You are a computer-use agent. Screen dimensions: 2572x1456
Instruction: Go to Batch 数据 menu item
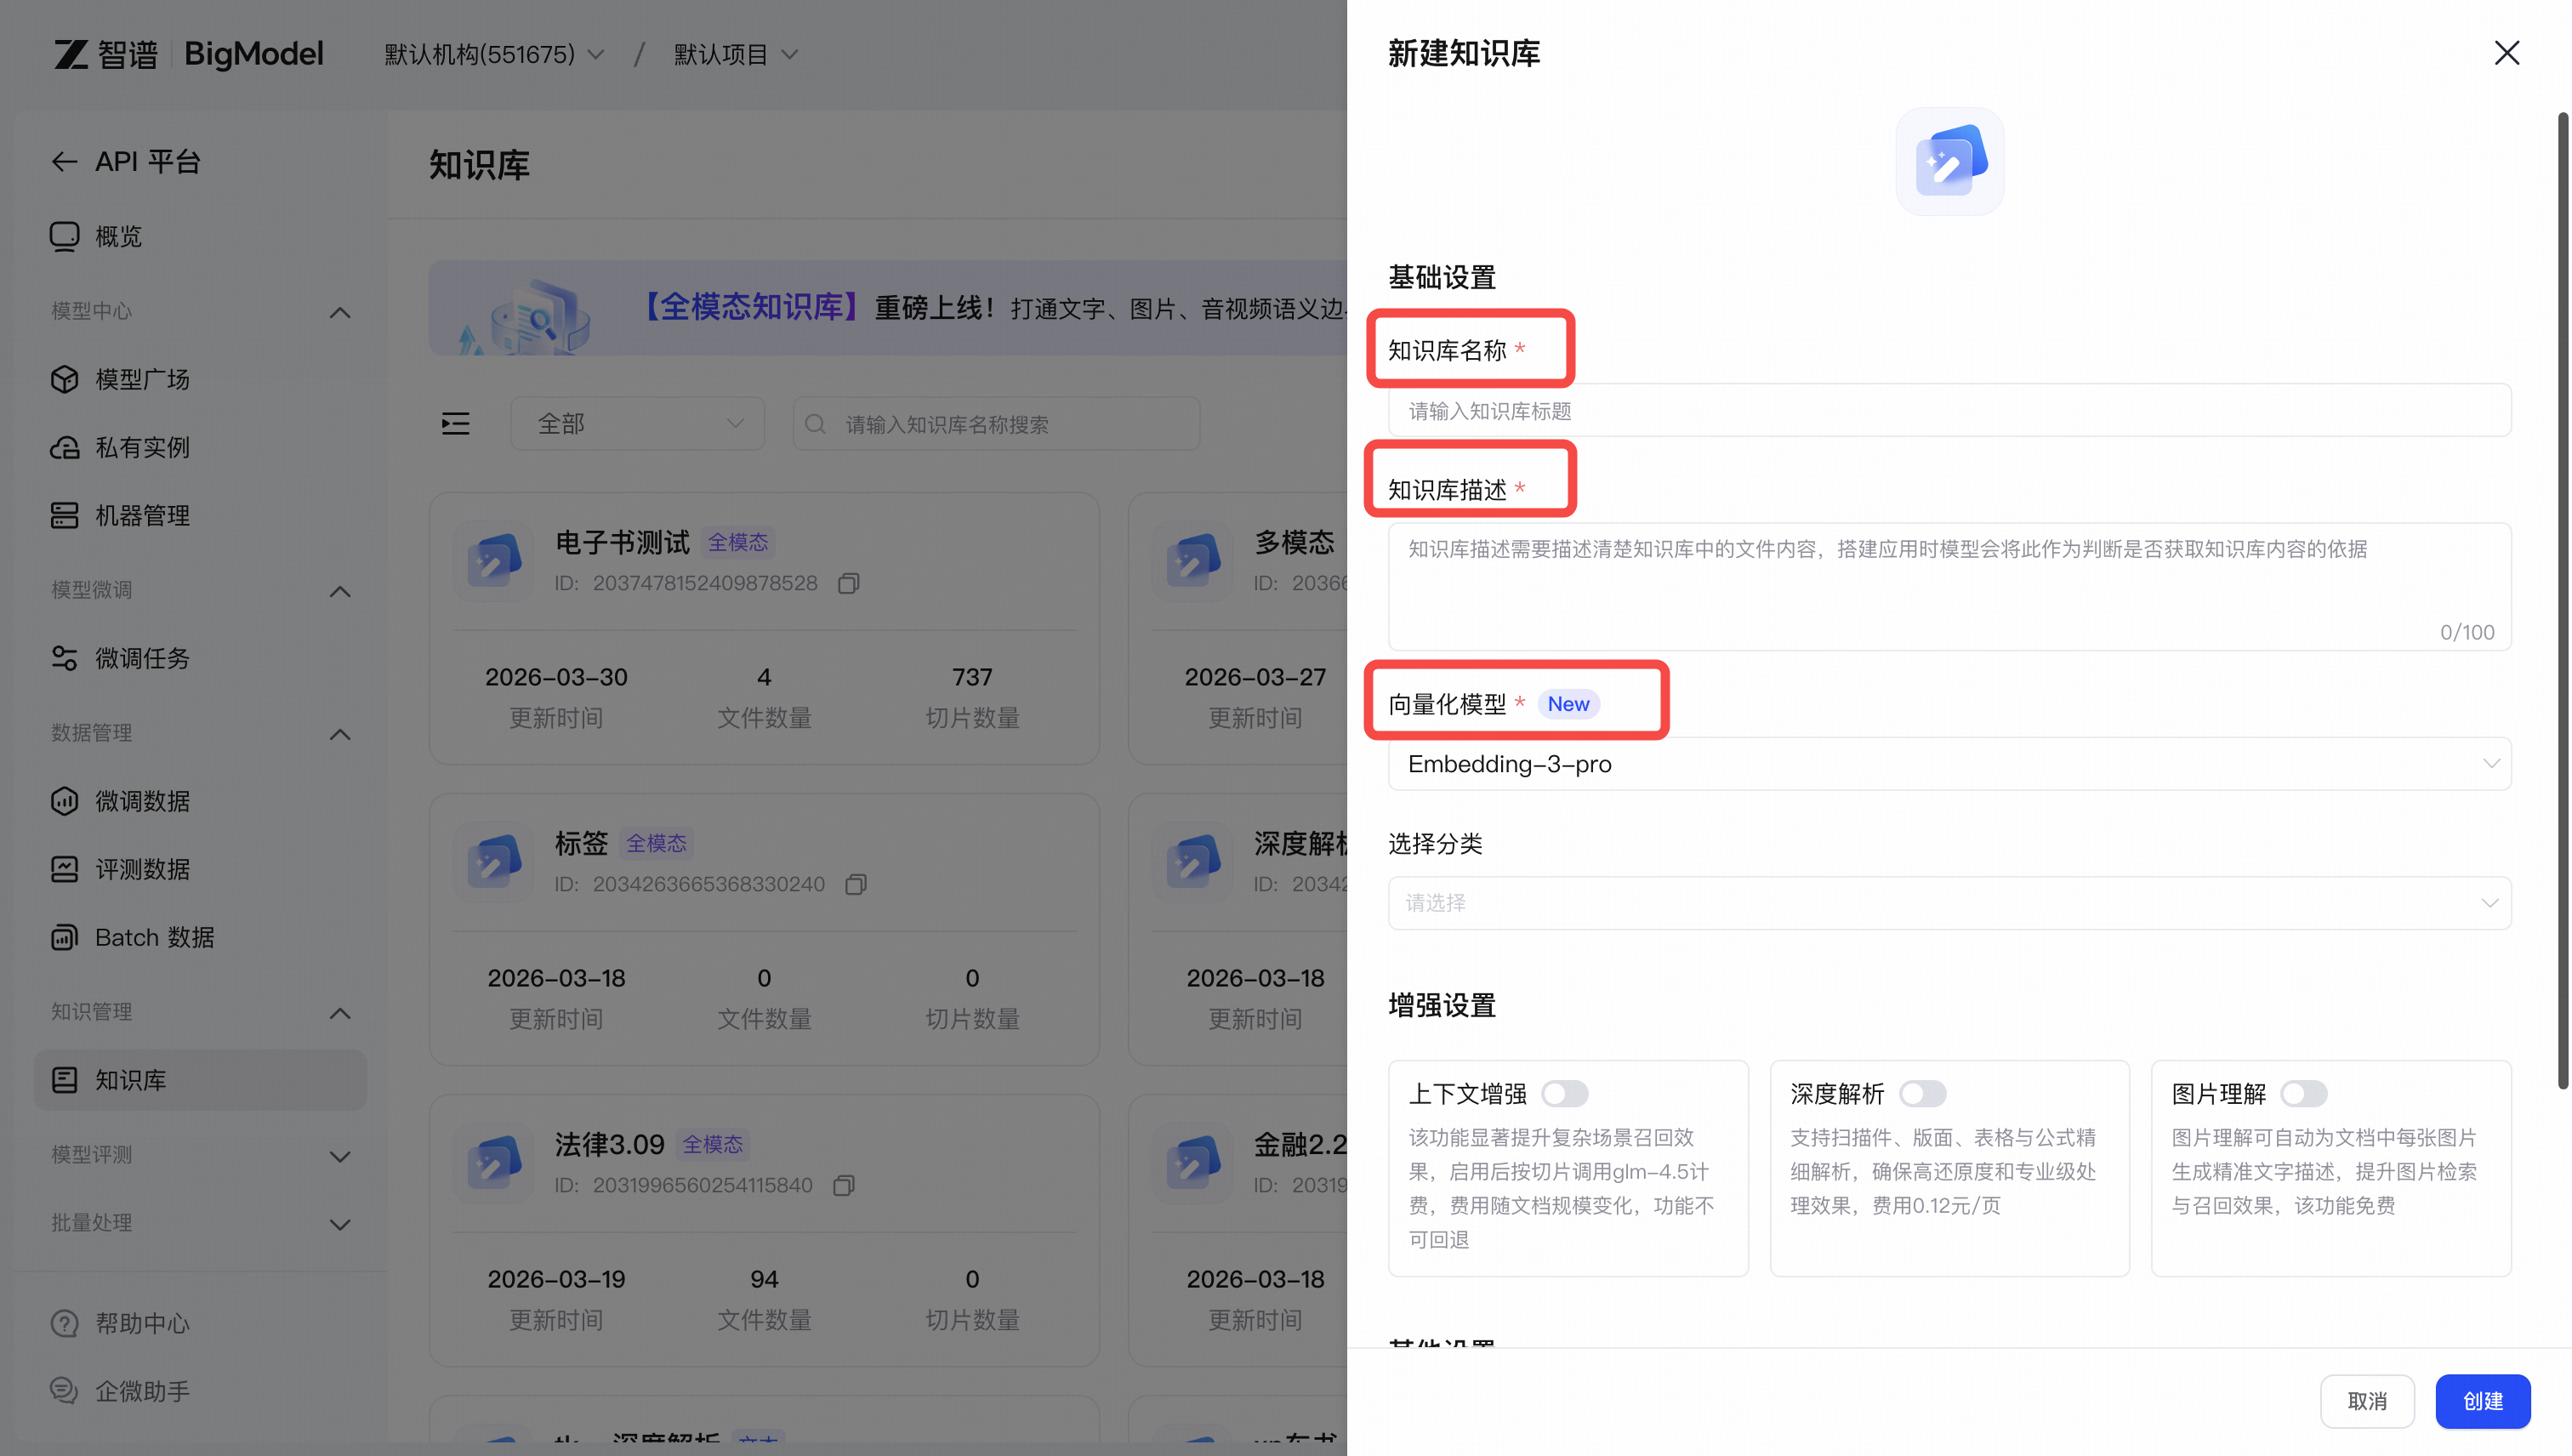tap(154, 937)
